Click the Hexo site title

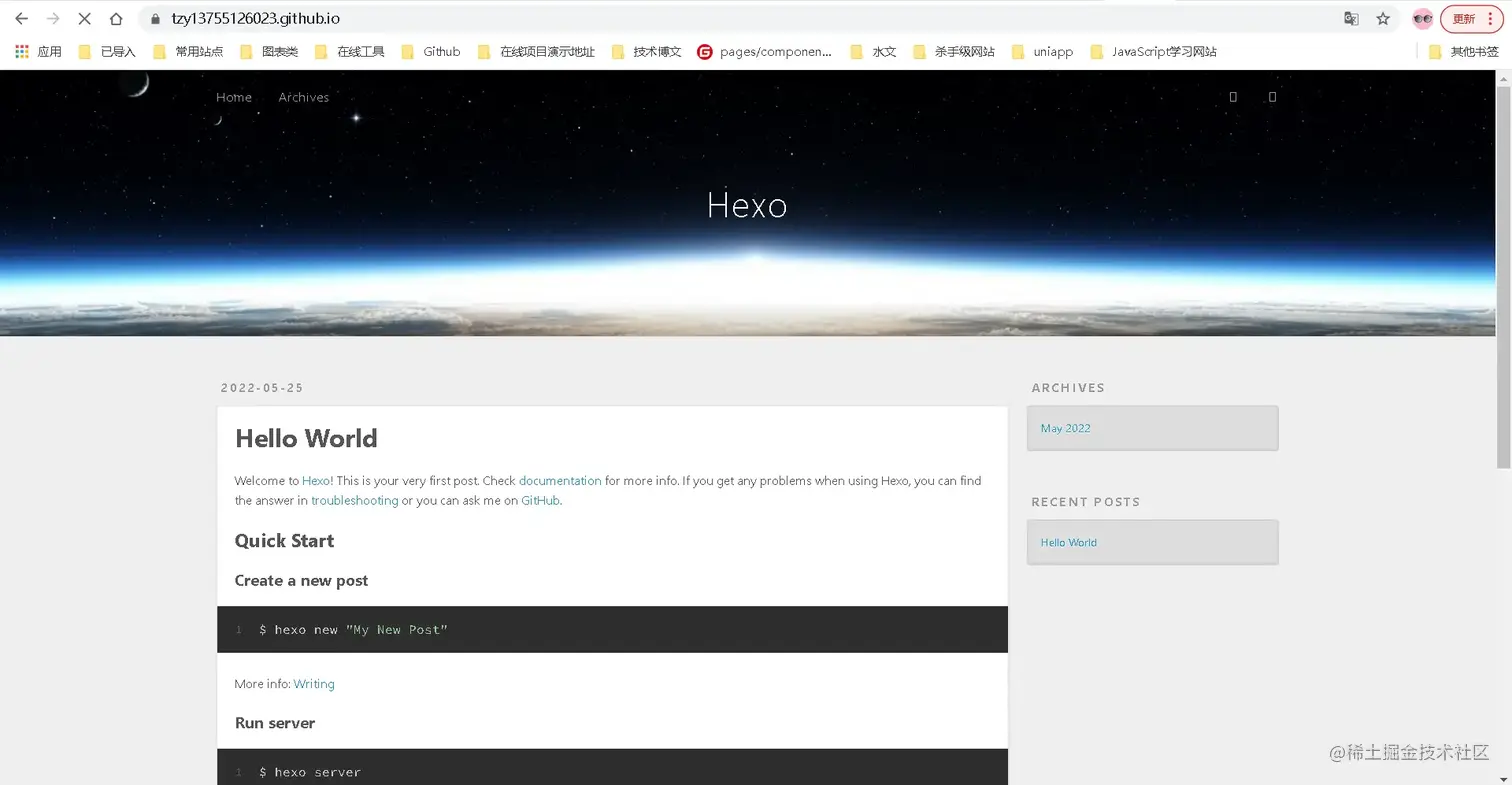coord(747,205)
